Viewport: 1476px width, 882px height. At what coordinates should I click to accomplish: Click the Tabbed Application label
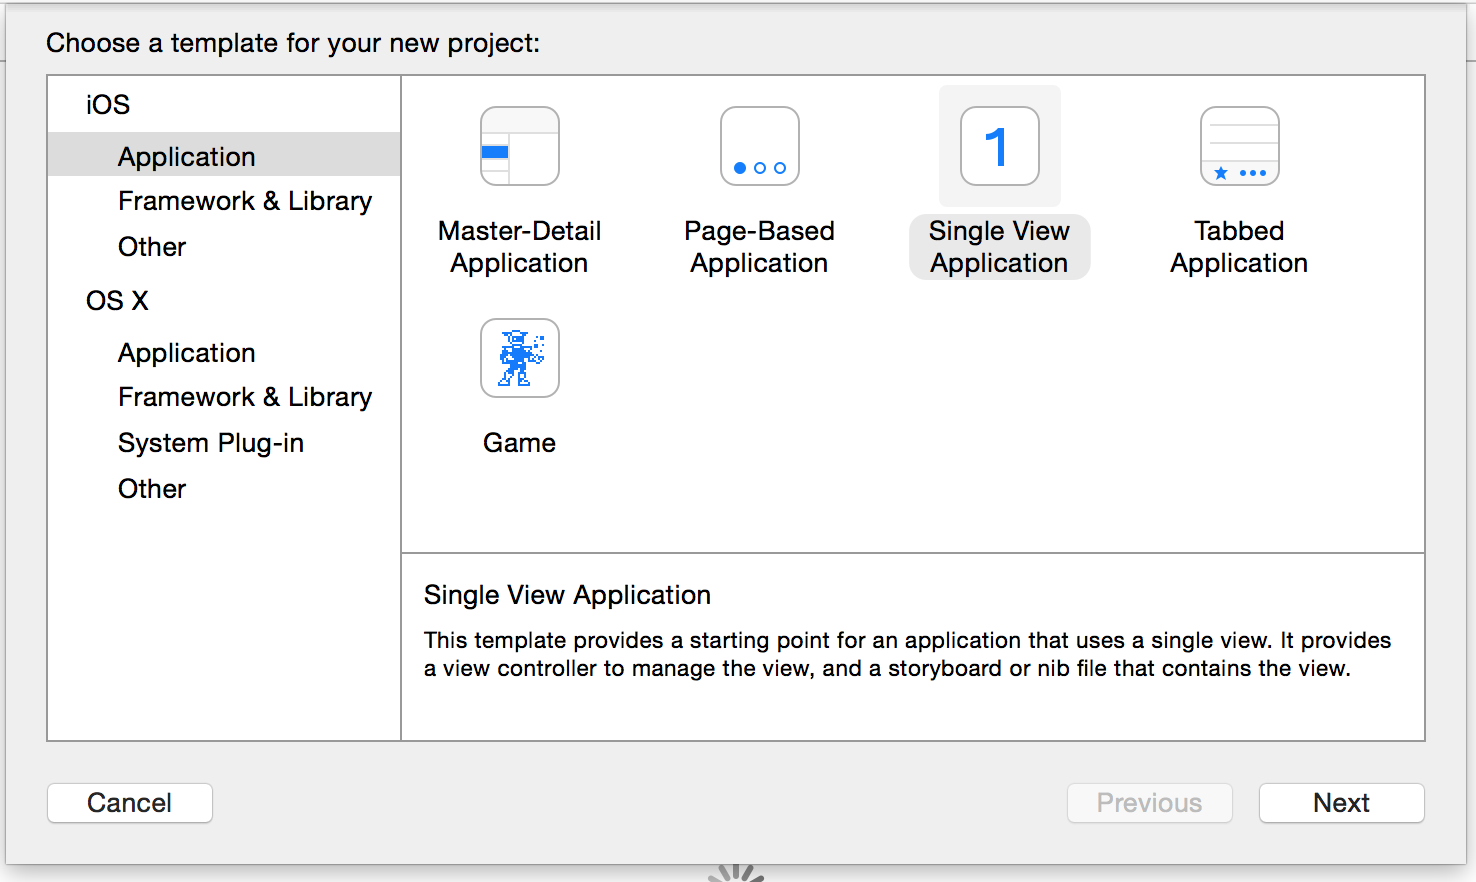pos(1239,247)
